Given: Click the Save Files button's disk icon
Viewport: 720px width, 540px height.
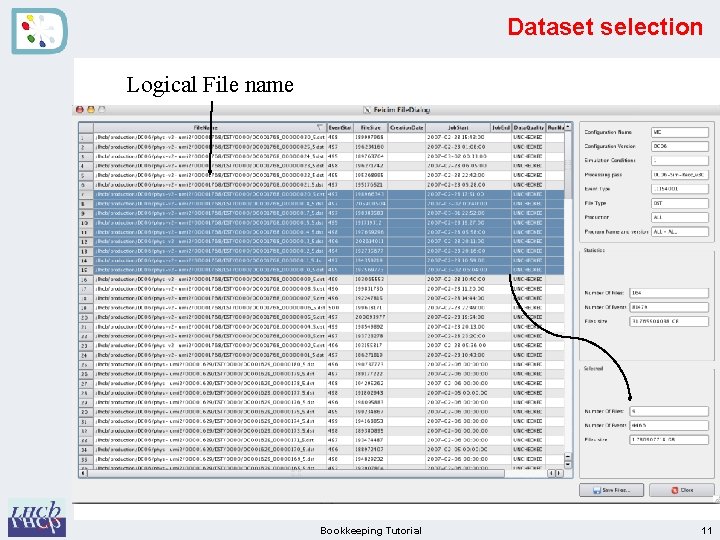Looking at the screenshot, I should pyautogui.click(x=596, y=490).
